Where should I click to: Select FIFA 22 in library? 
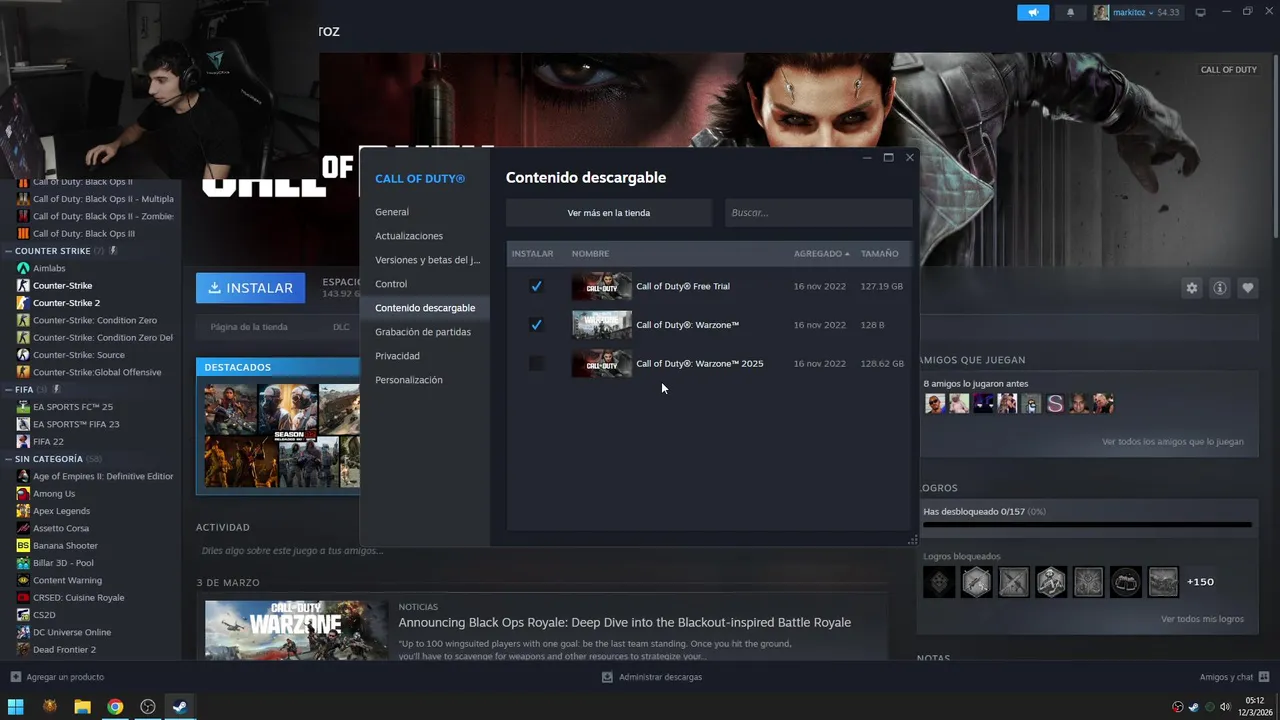click(x=48, y=441)
